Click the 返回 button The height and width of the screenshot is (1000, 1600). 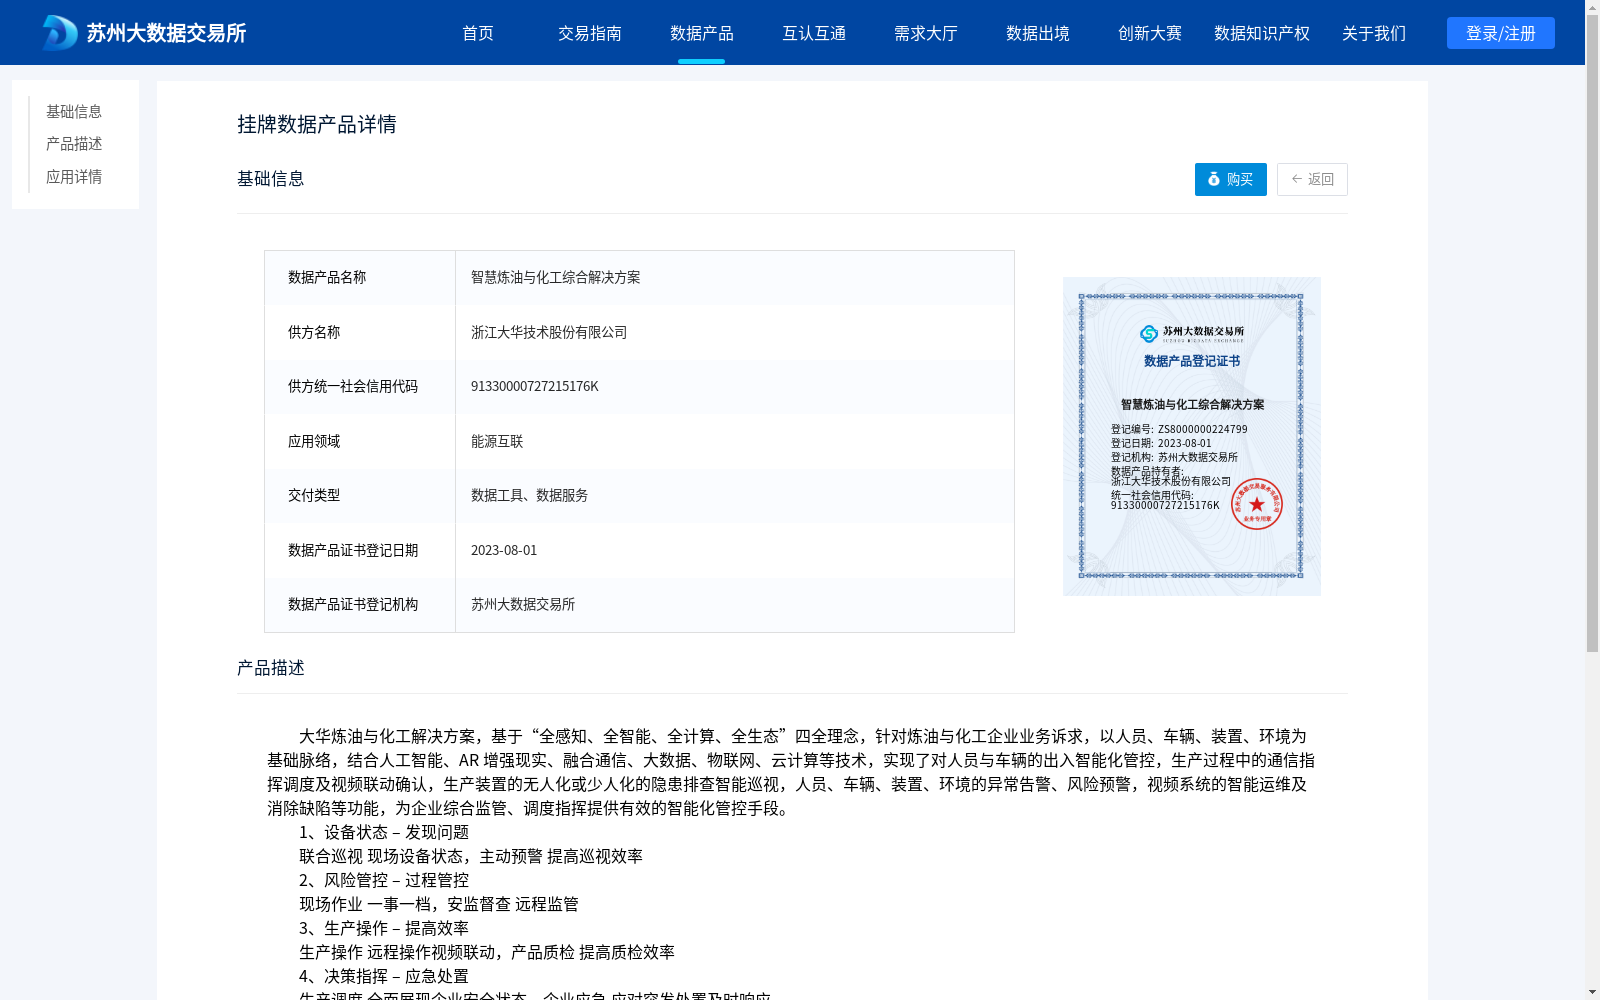(x=1312, y=179)
